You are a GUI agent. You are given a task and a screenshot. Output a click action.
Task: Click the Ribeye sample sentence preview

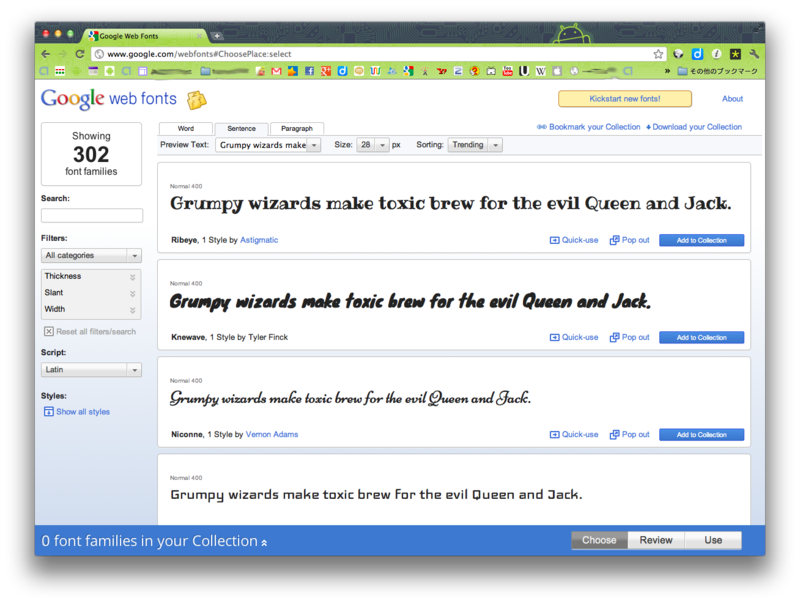tap(451, 204)
